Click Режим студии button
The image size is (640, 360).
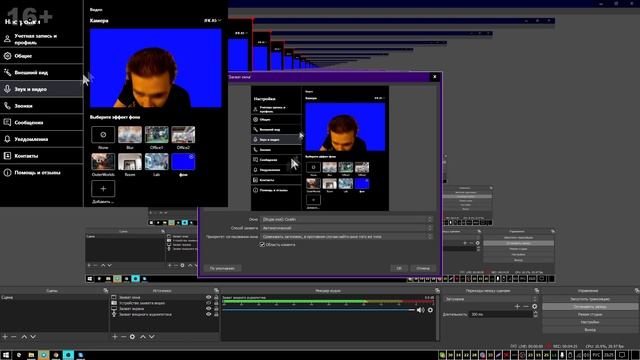point(590,314)
